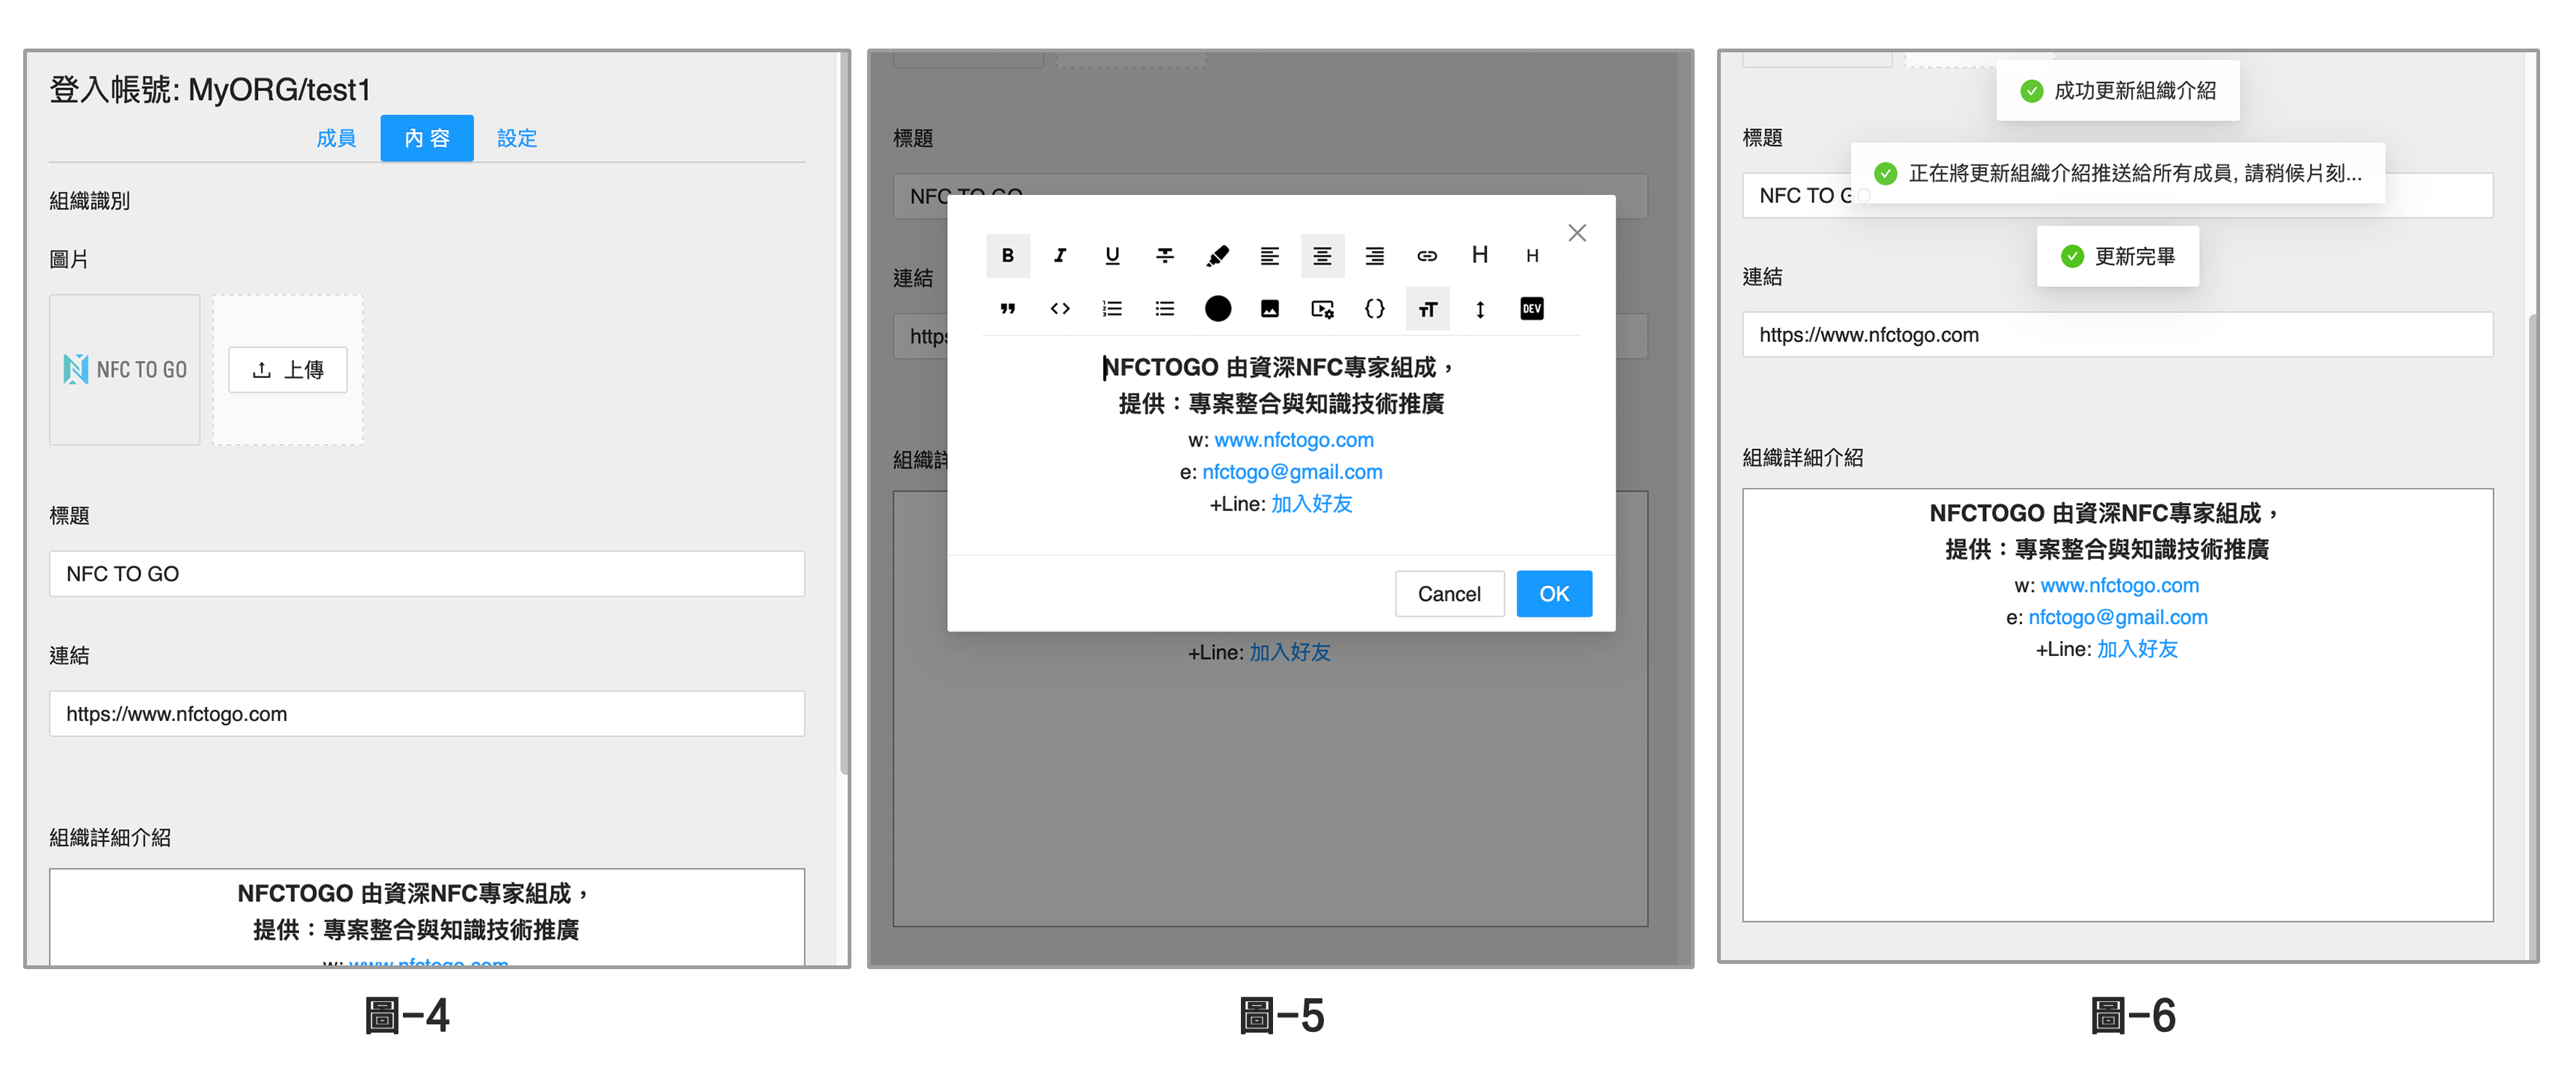Click the 上傳 upload button
The width and height of the screenshot is (2576, 1067).
(x=288, y=370)
